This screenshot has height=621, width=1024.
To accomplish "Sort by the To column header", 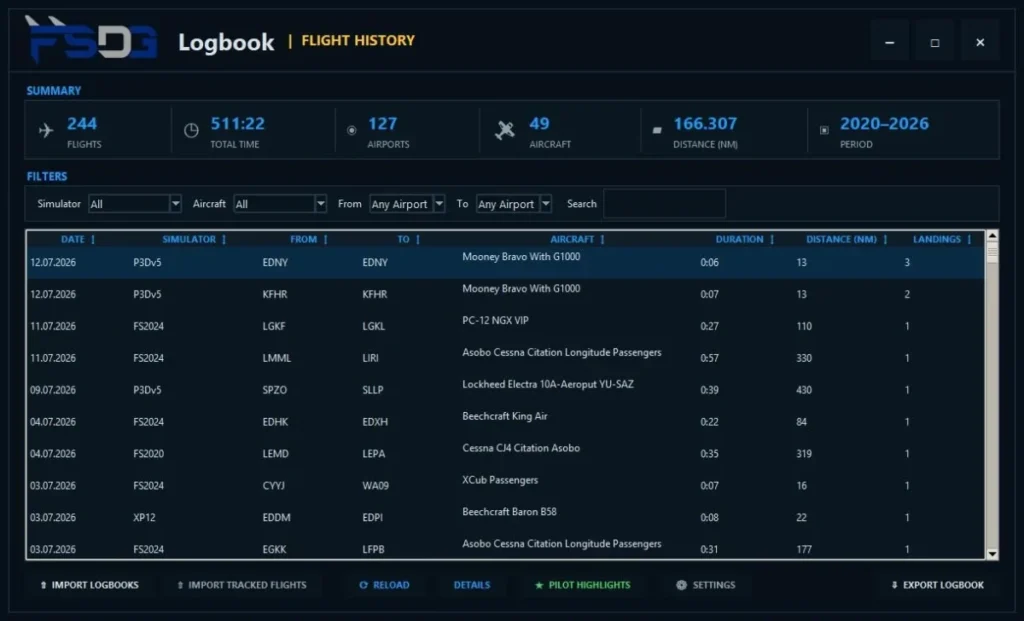I will point(408,240).
